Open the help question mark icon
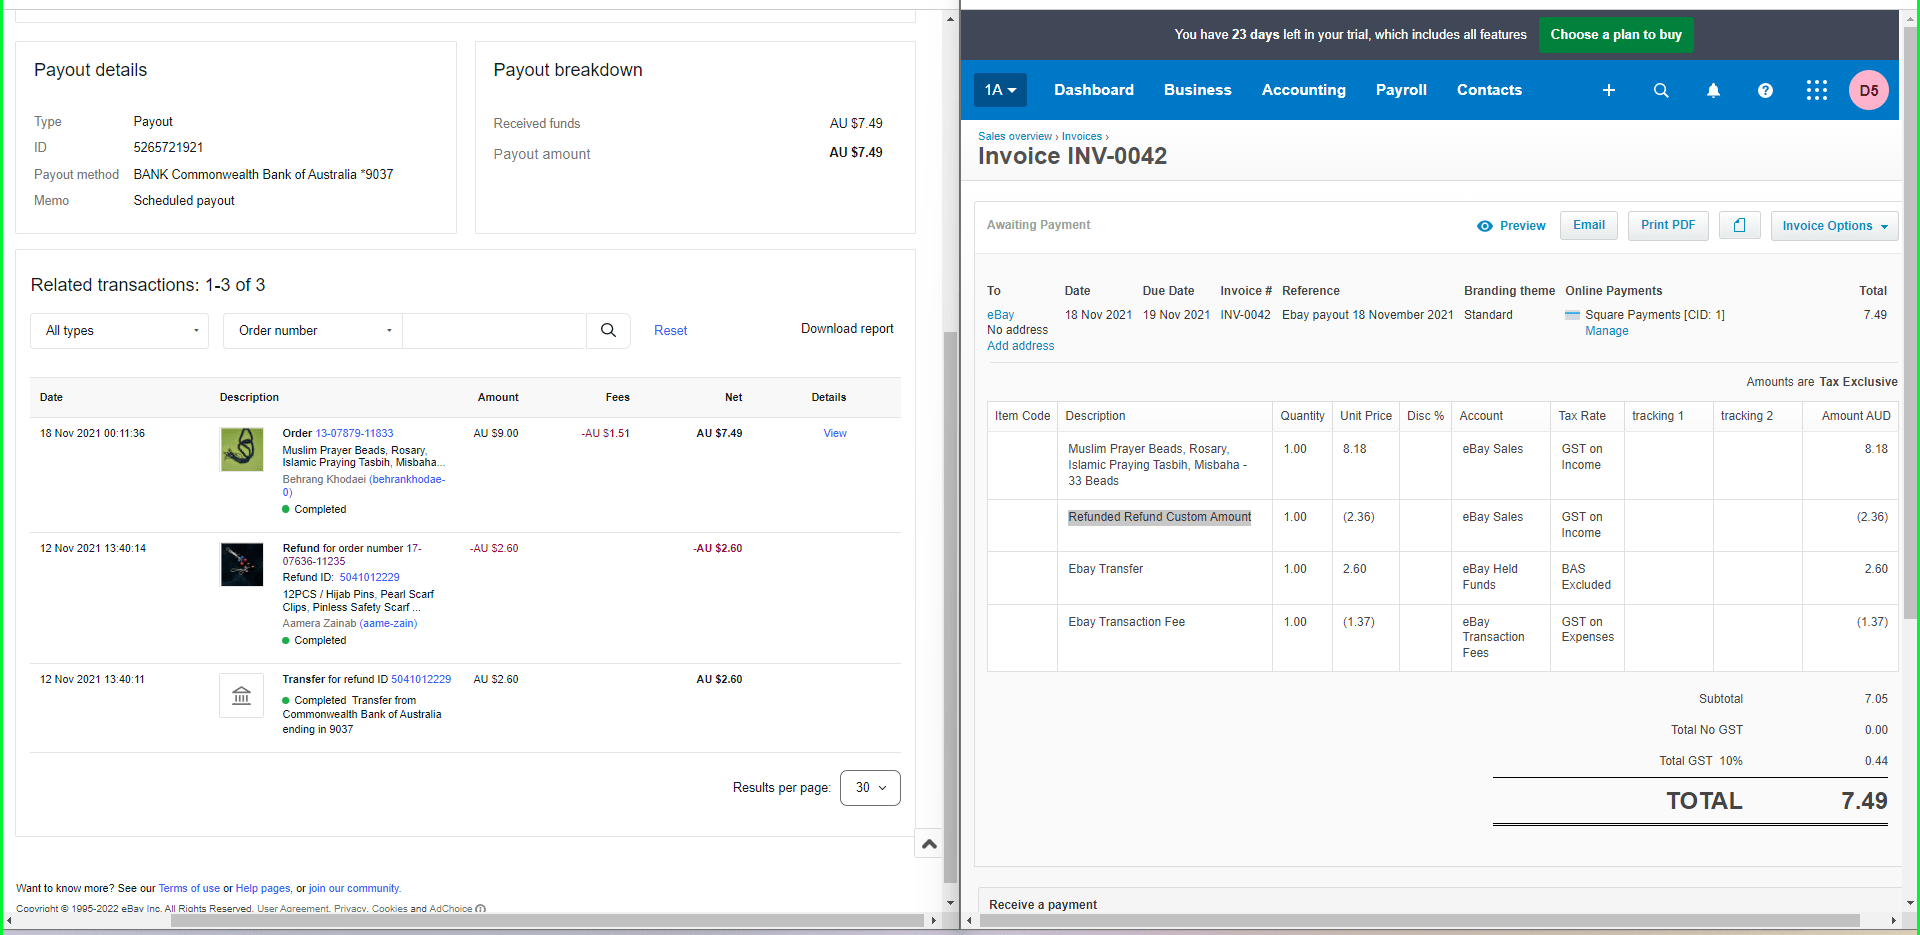 pyautogui.click(x=1765, y=90)
